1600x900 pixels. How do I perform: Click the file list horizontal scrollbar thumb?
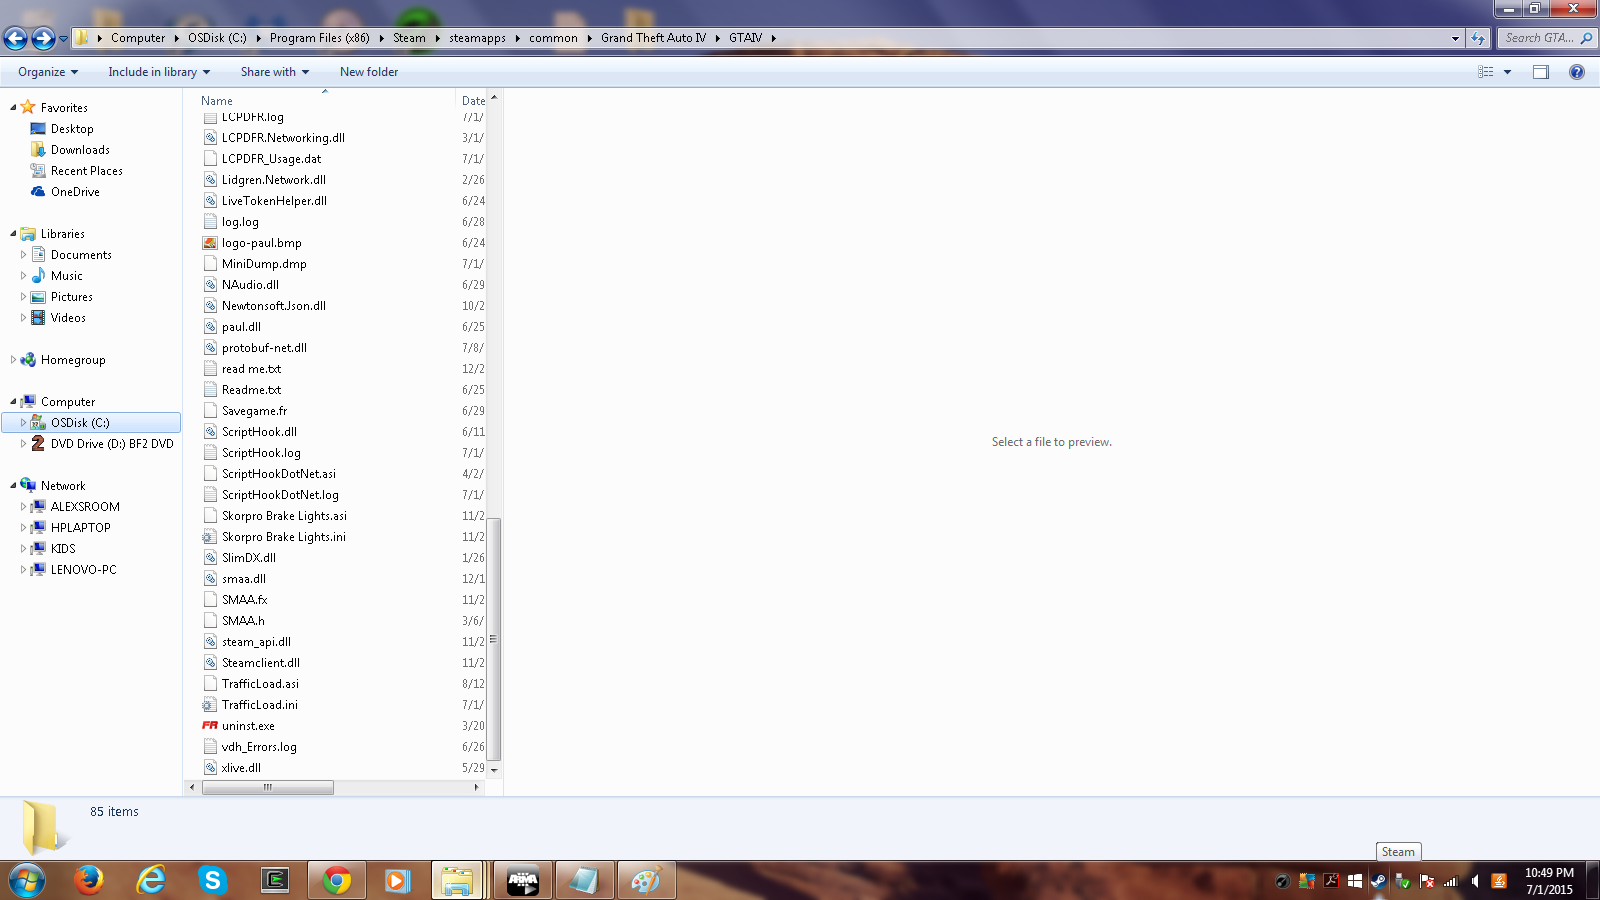tap(268, 787)
